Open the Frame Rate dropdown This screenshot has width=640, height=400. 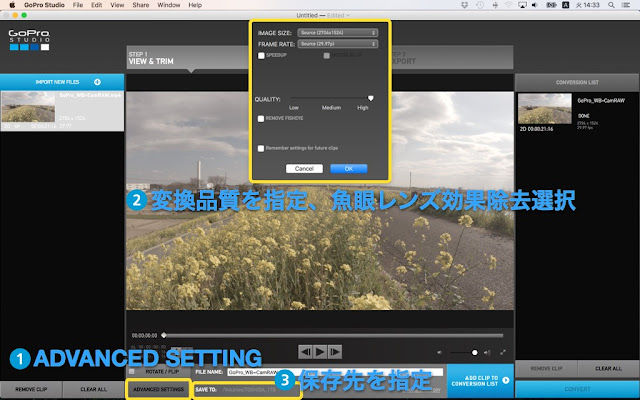click(x=338, y=44)
